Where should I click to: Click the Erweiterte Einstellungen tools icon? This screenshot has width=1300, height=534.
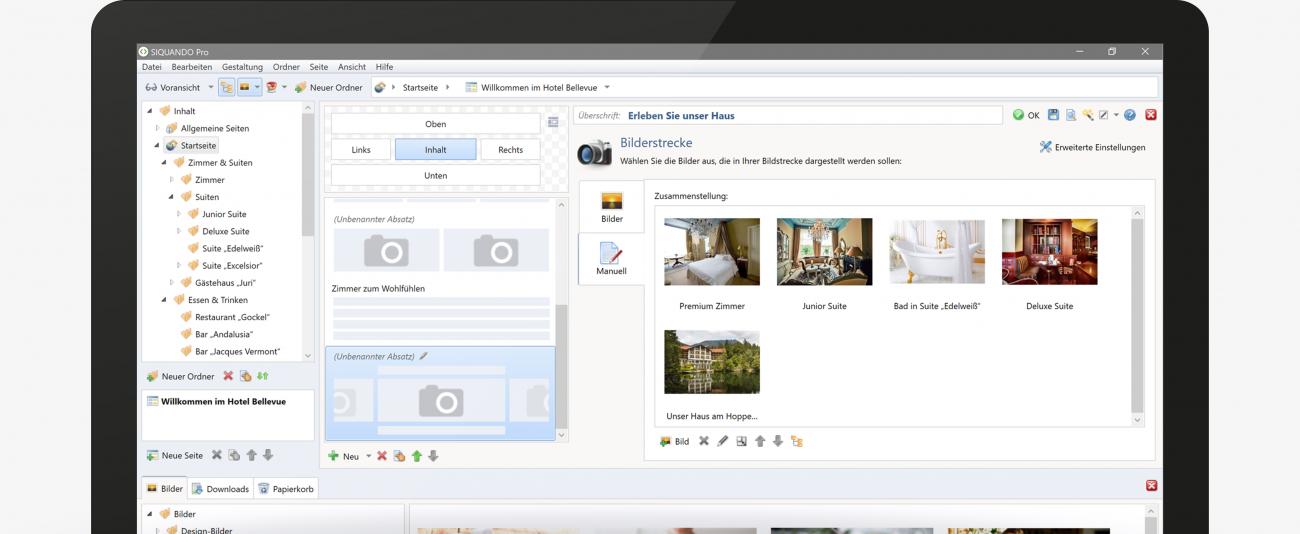[x=1046, y=147]
